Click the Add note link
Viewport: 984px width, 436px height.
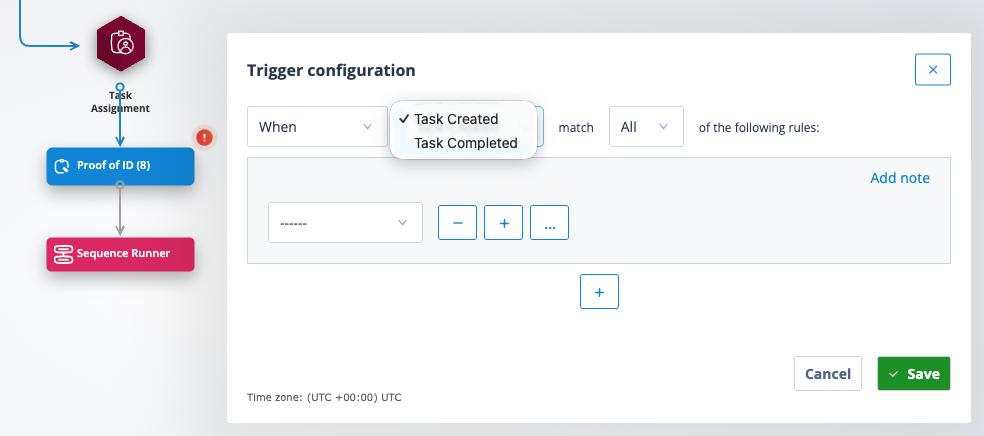tap(900, 178)
